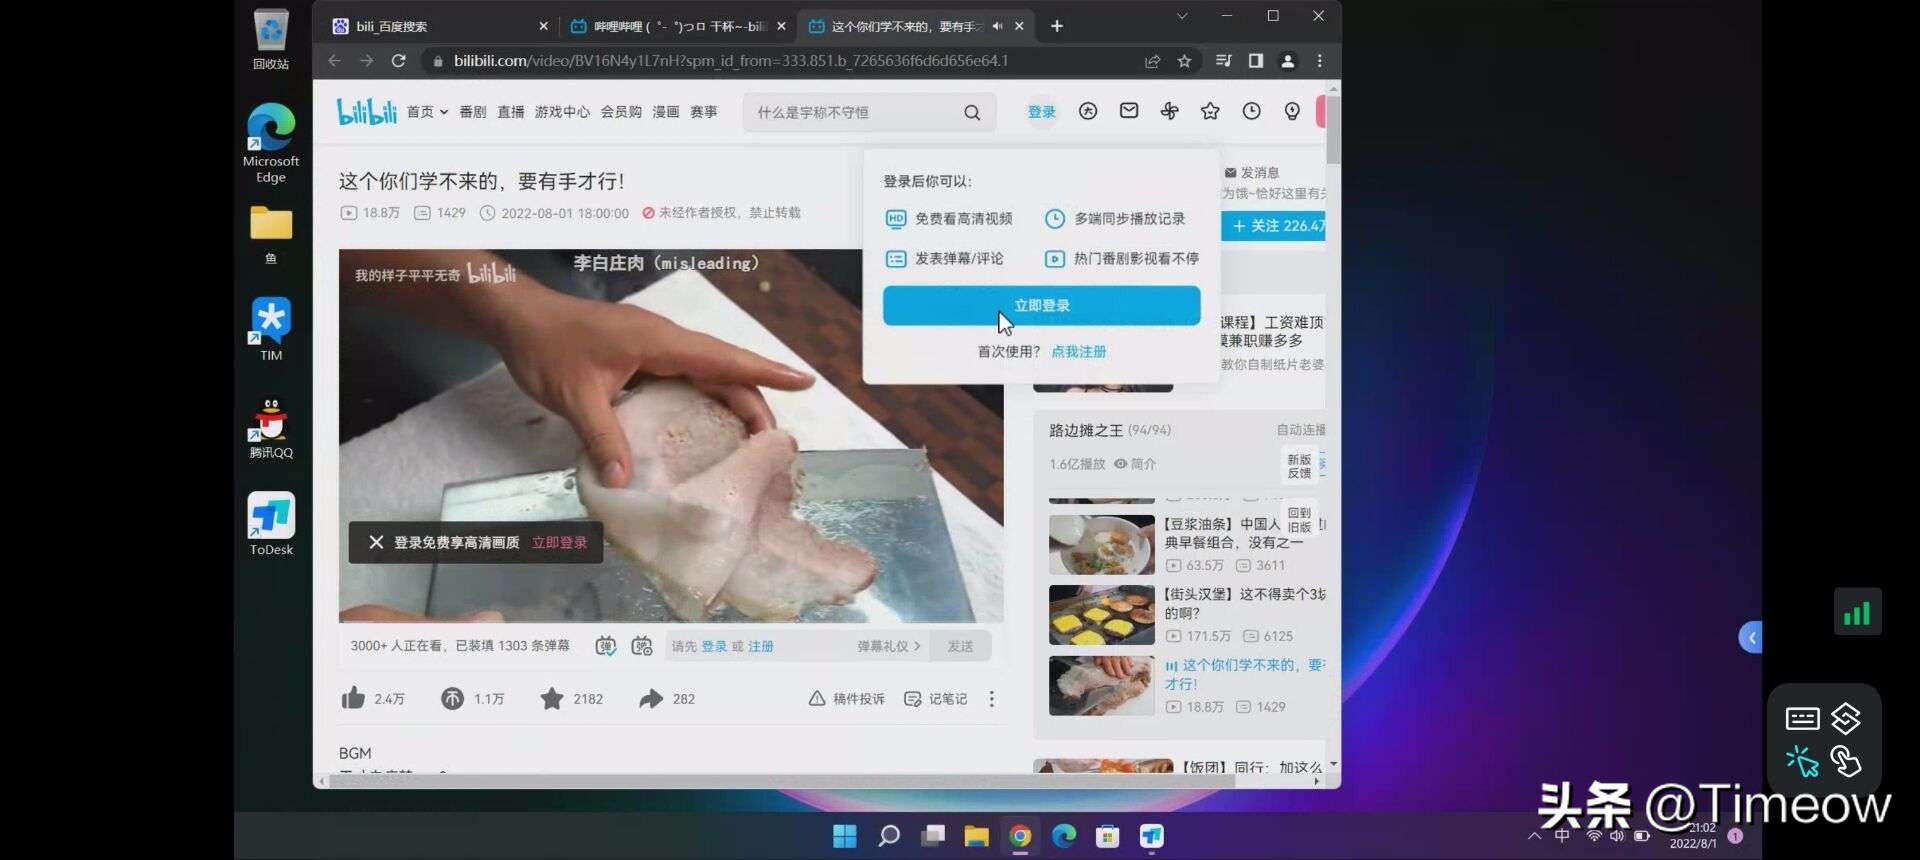Click the 热门番剧影视看不停 icon
Screen dimensions: 1920x860
[1054, 259]
